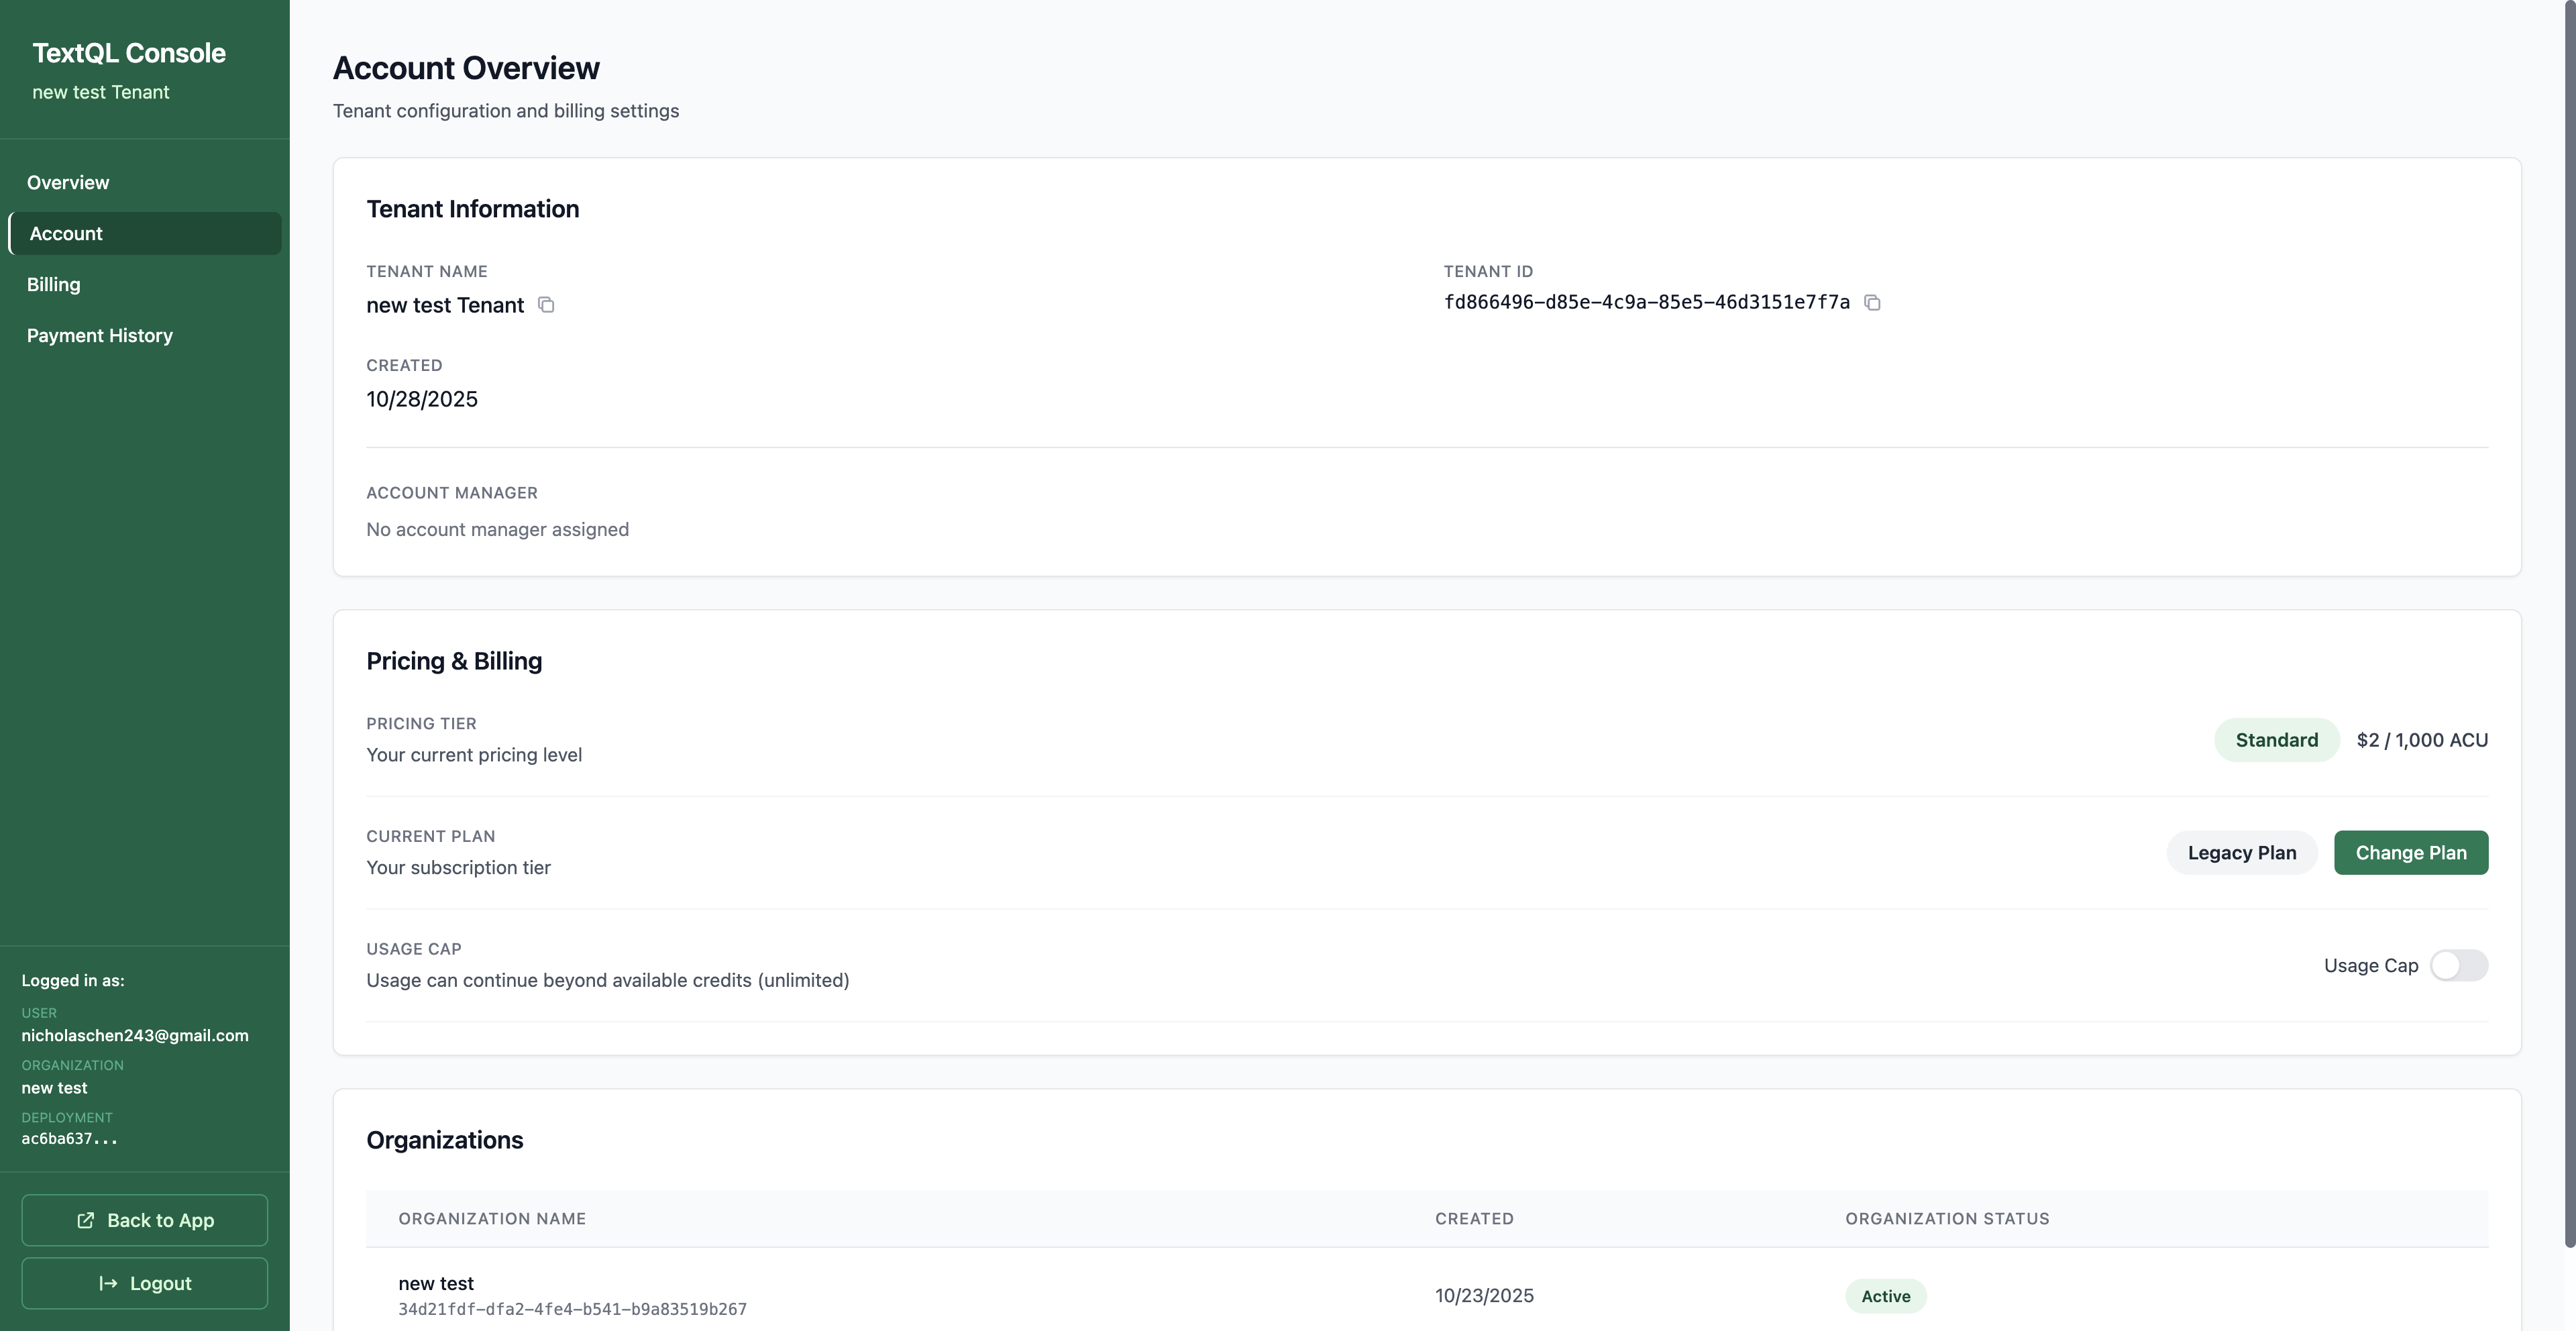
Task: Click the external link icon on Back to App
Action: coord(87,1220)
